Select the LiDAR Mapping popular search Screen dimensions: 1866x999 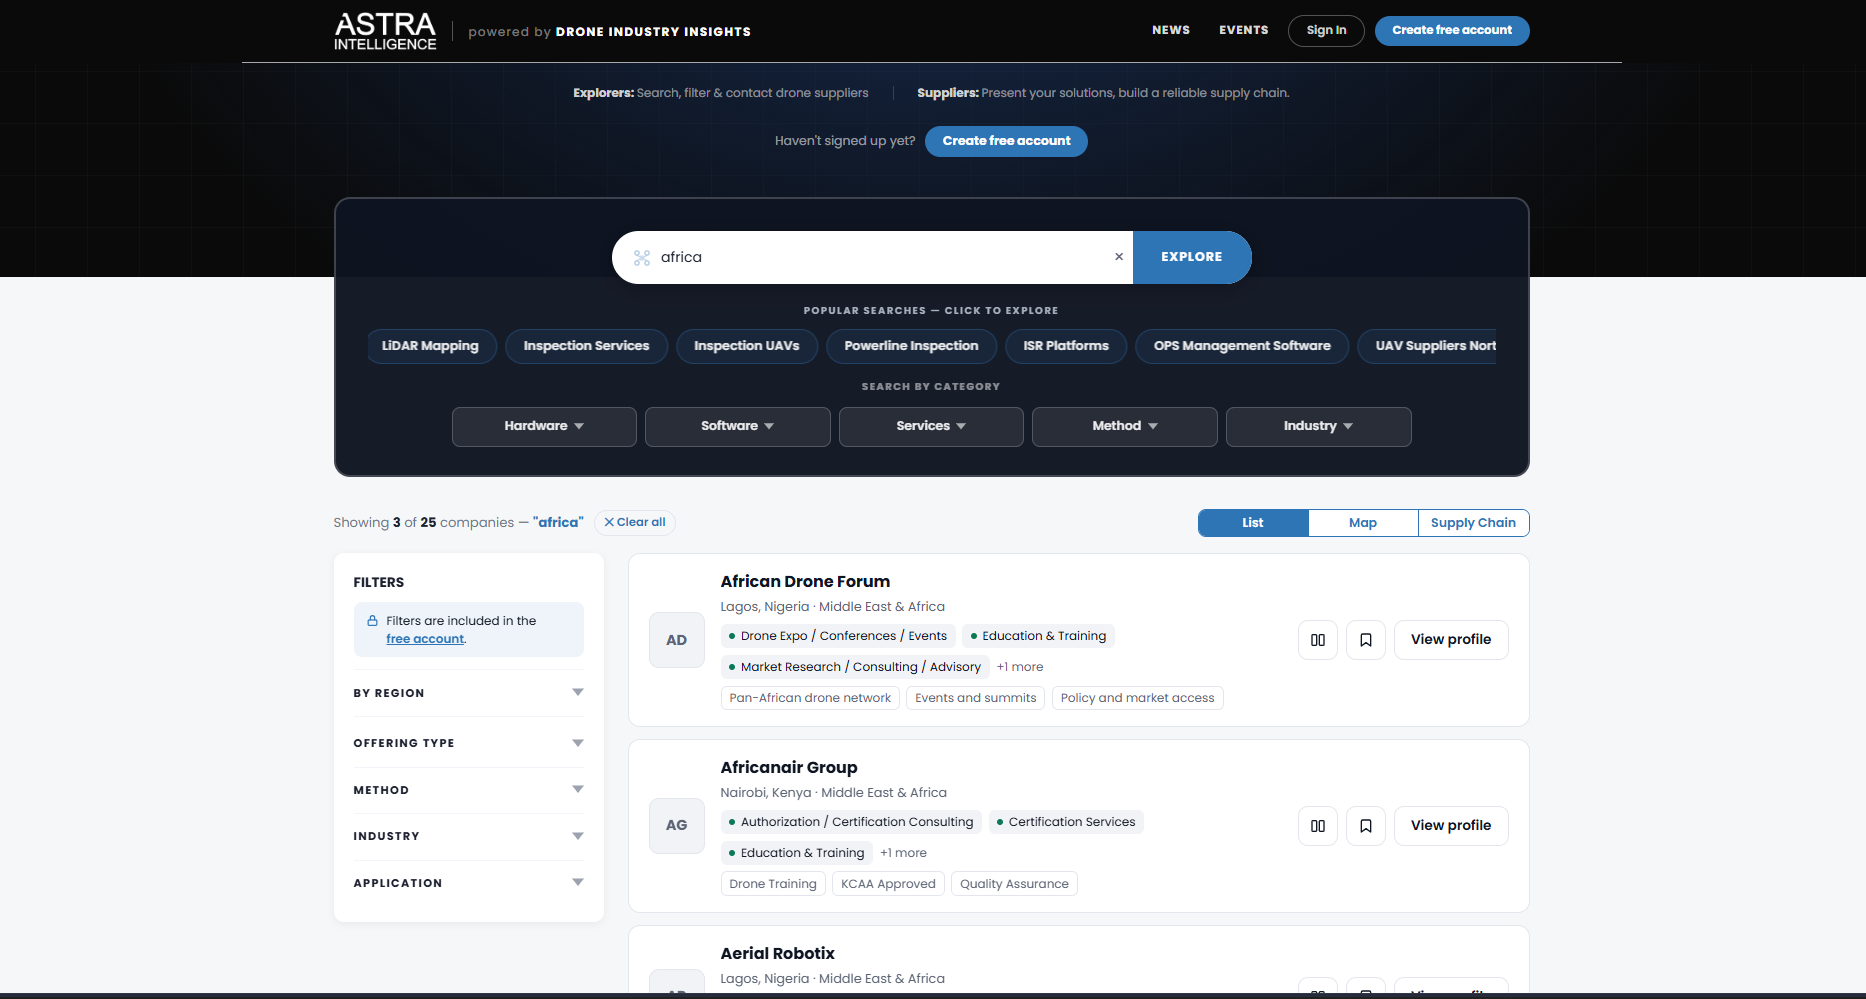click(x=431, y=346)
